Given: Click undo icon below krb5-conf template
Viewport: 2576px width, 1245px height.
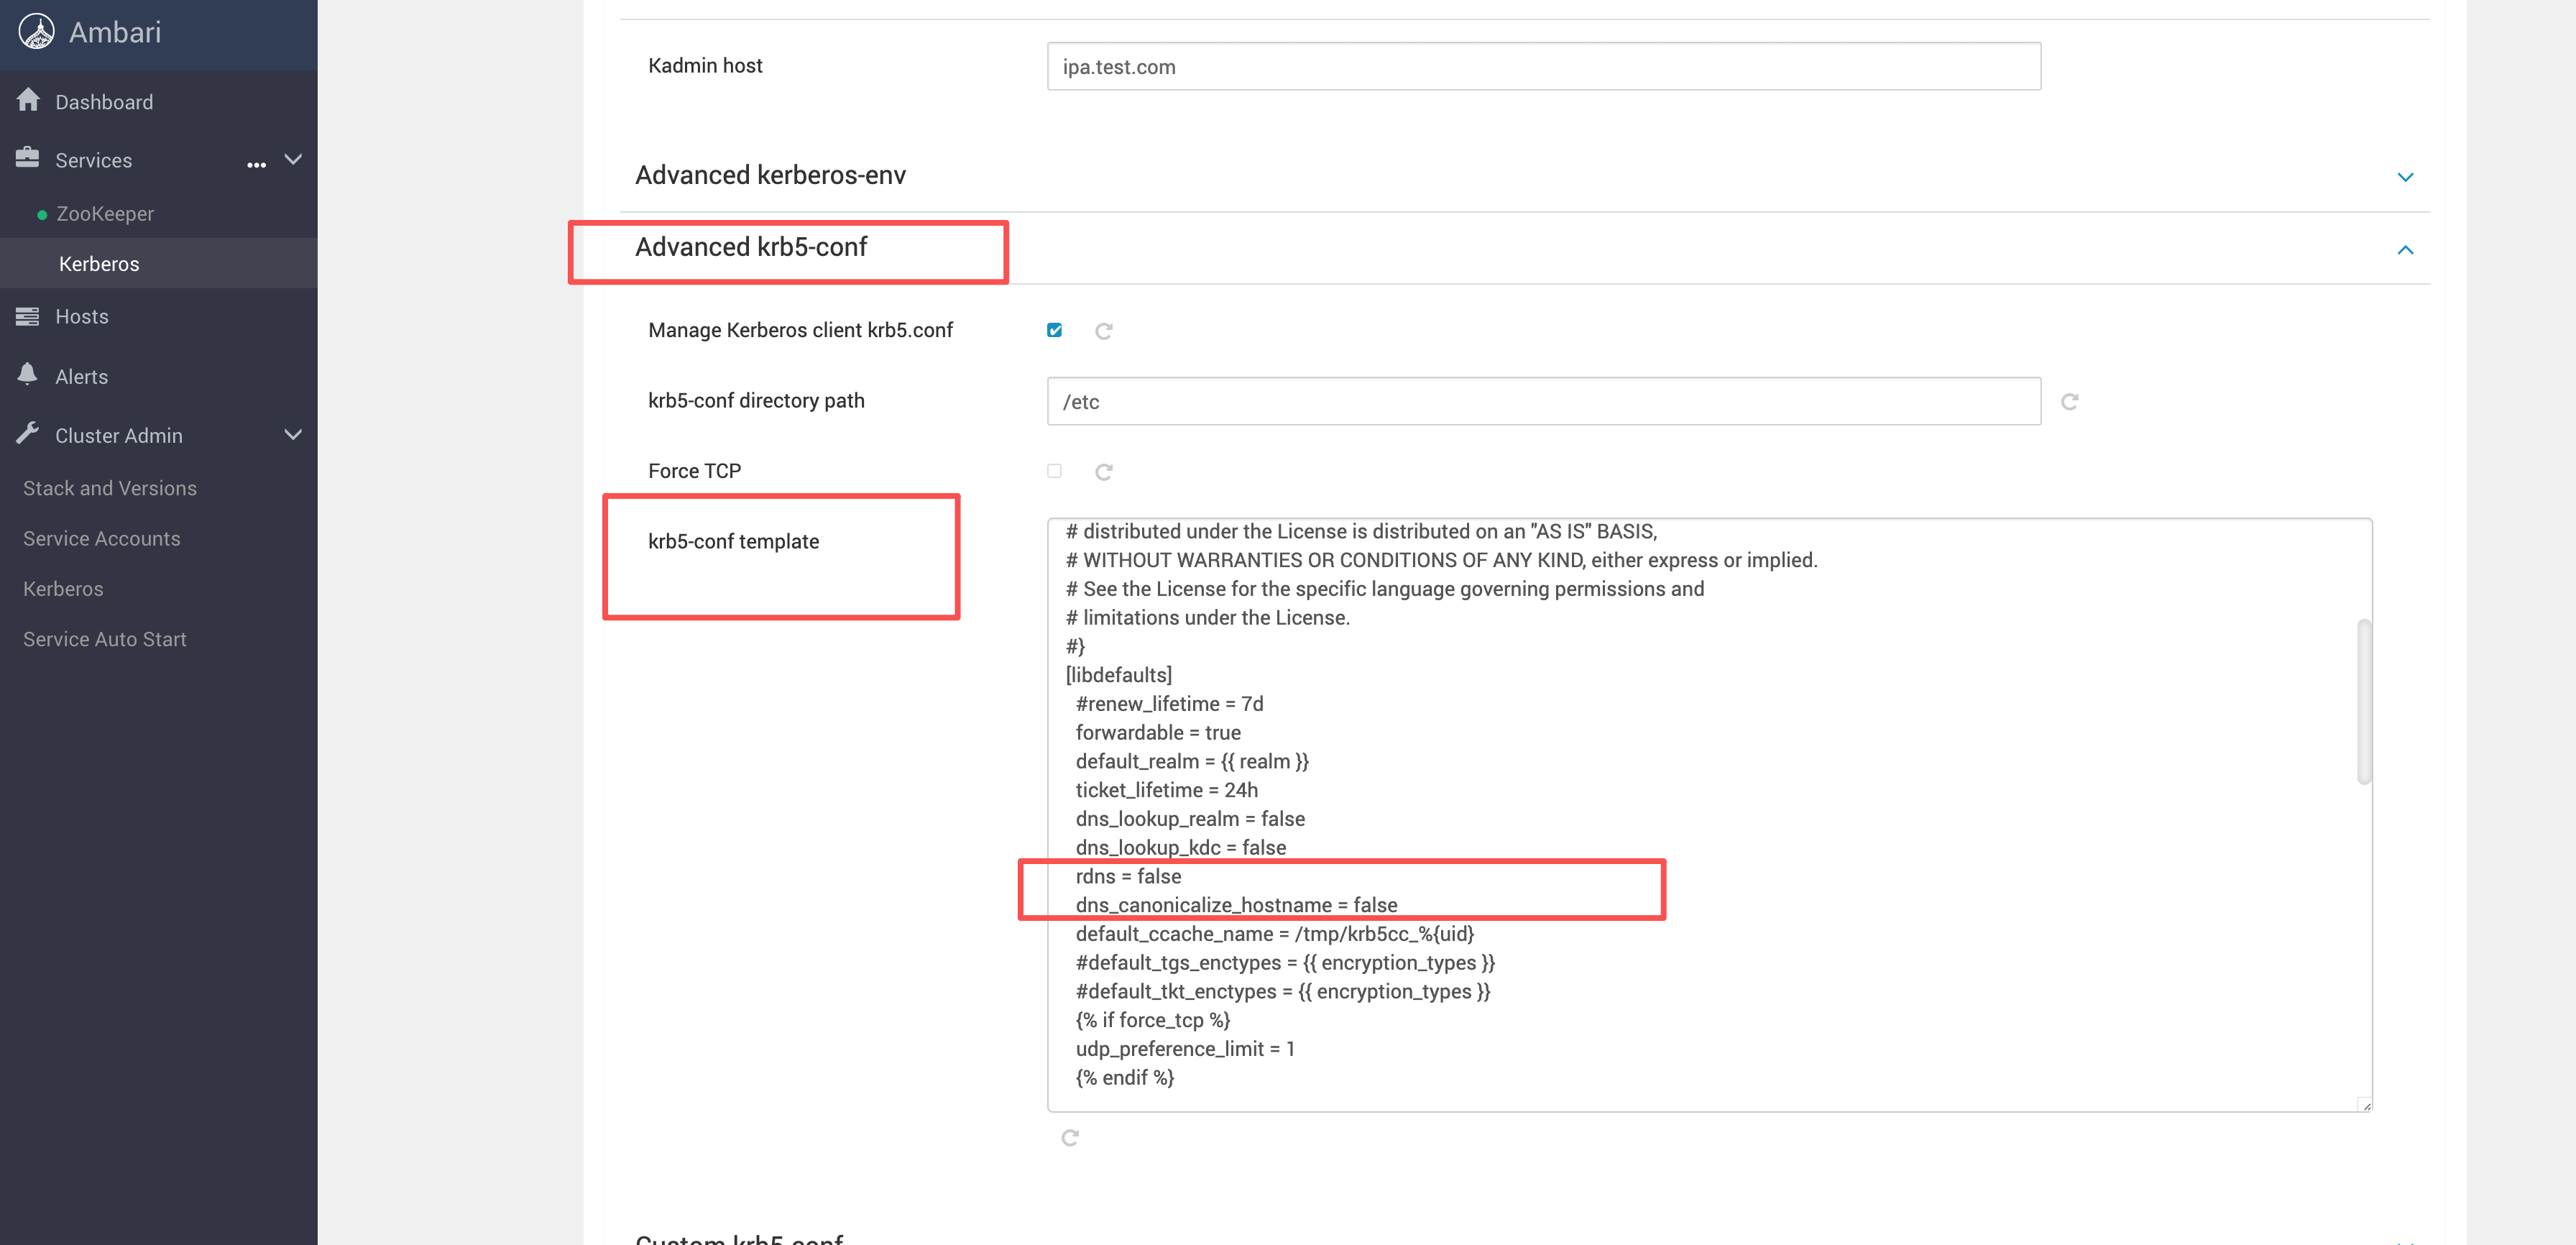Looking at the screenshot, I should (1070, 1138).
